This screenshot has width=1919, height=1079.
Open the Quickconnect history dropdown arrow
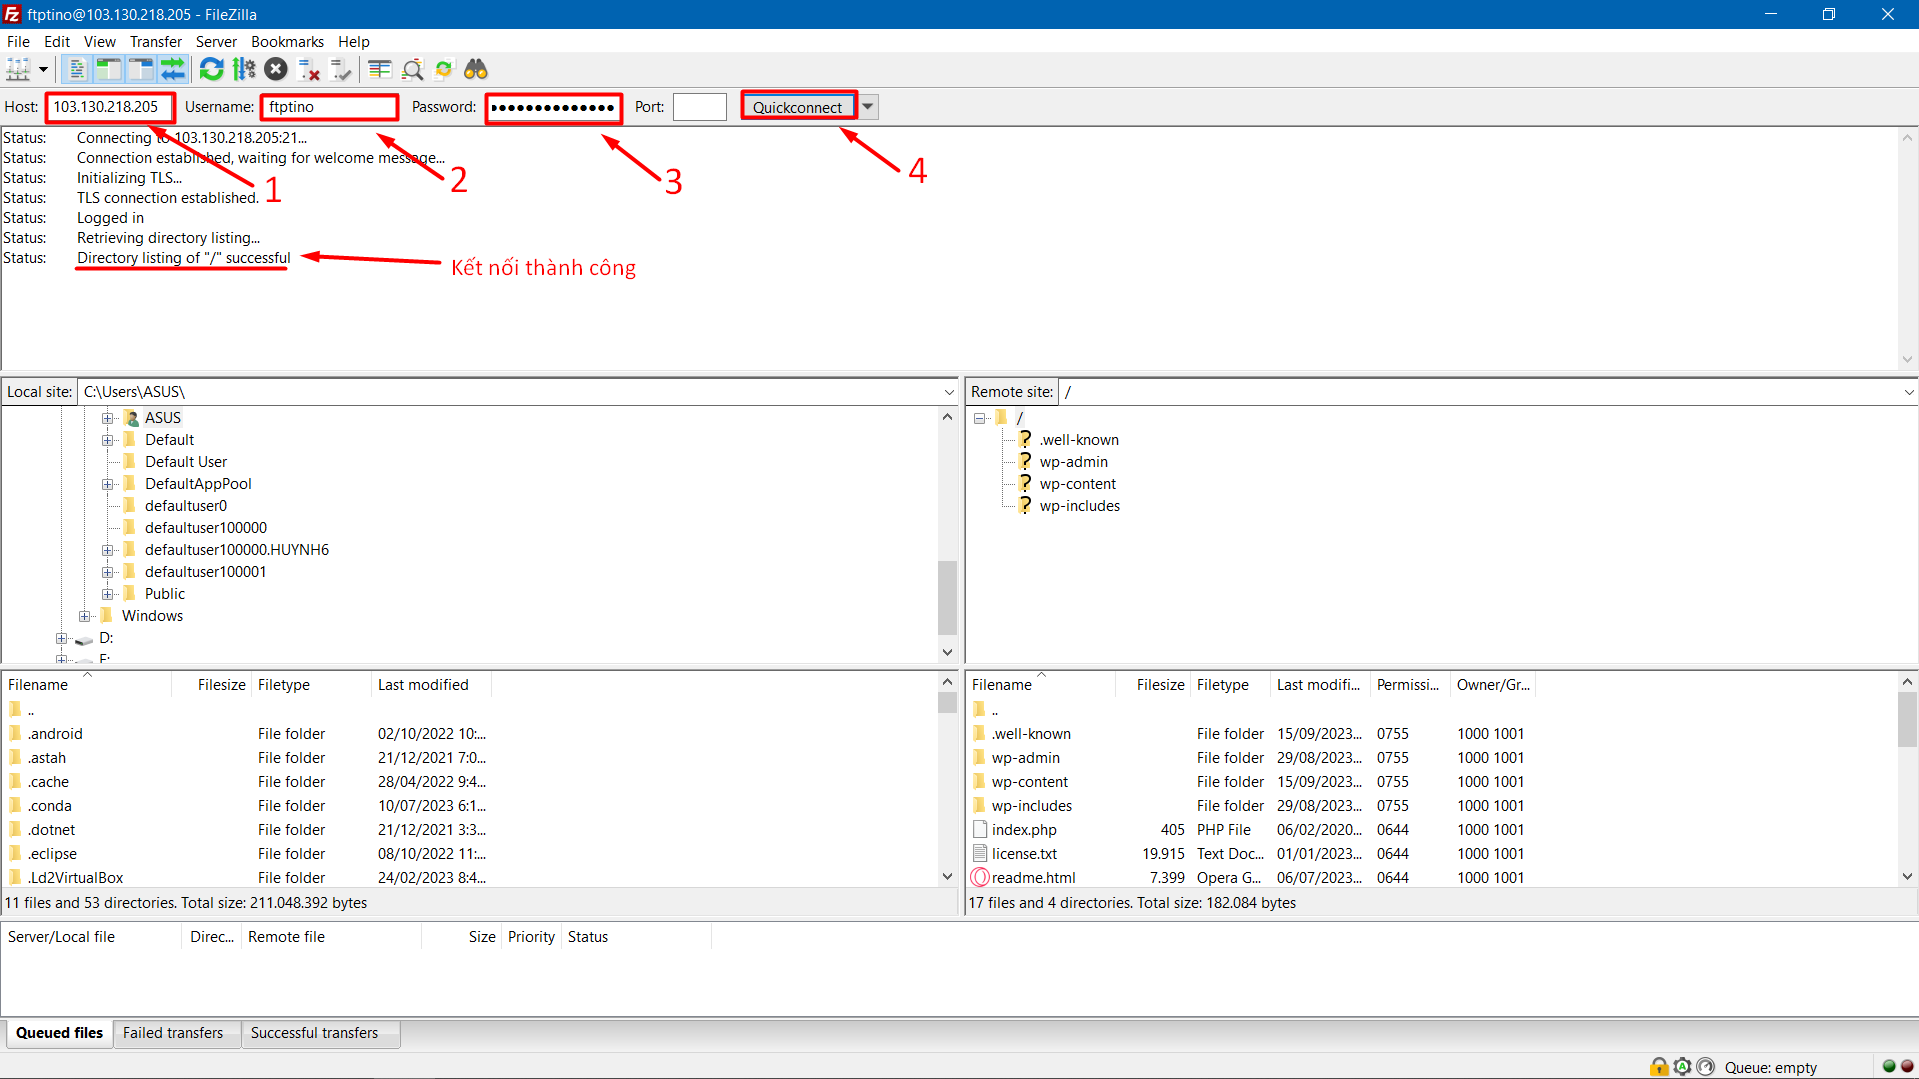pyautogui.click(x=868, y=107)
